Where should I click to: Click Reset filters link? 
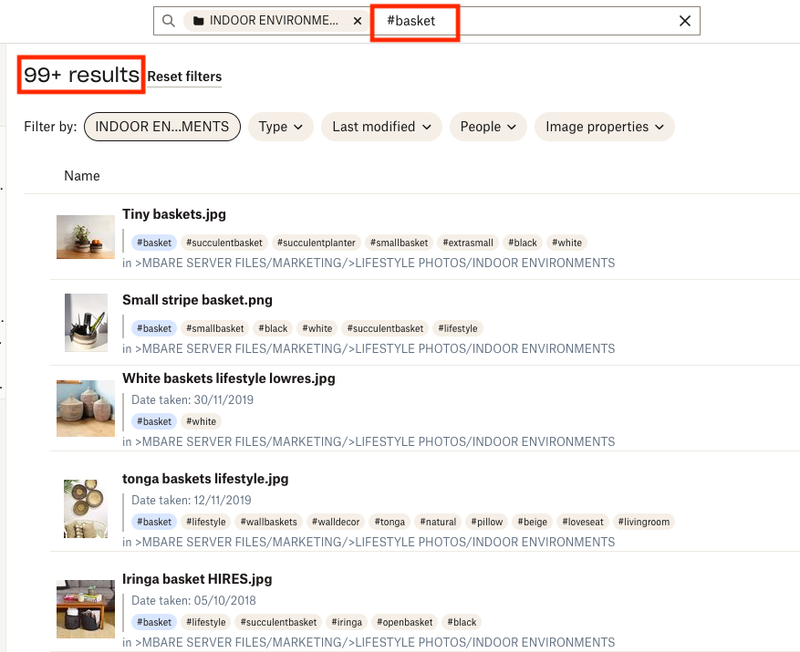point(185,77)
